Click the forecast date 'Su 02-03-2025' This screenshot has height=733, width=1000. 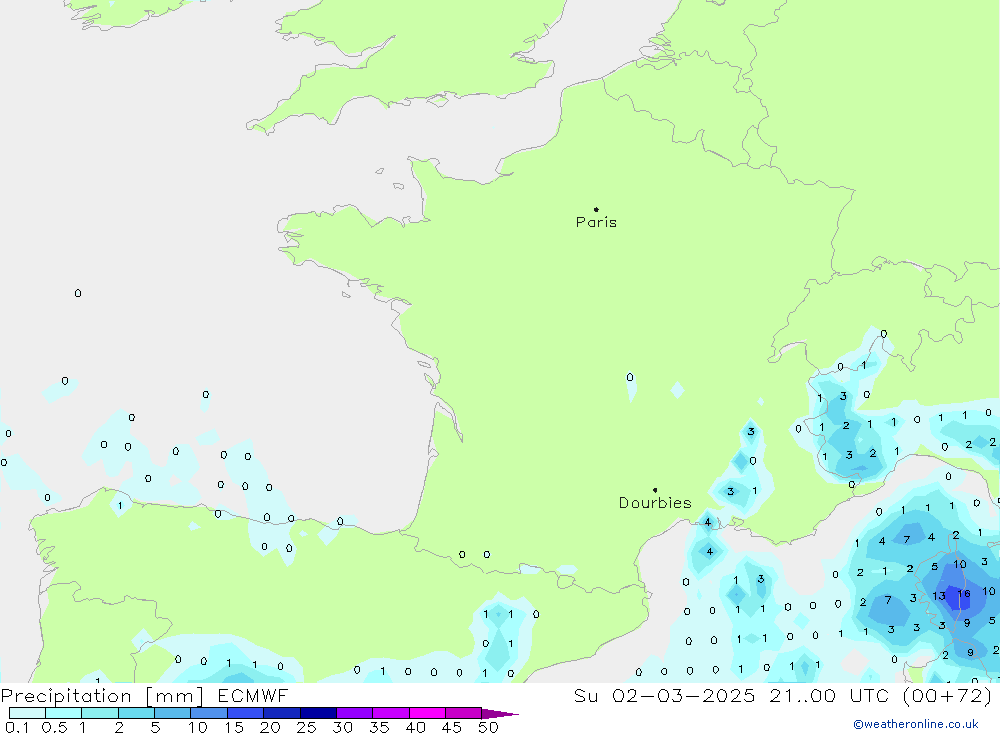click(664, 695)
